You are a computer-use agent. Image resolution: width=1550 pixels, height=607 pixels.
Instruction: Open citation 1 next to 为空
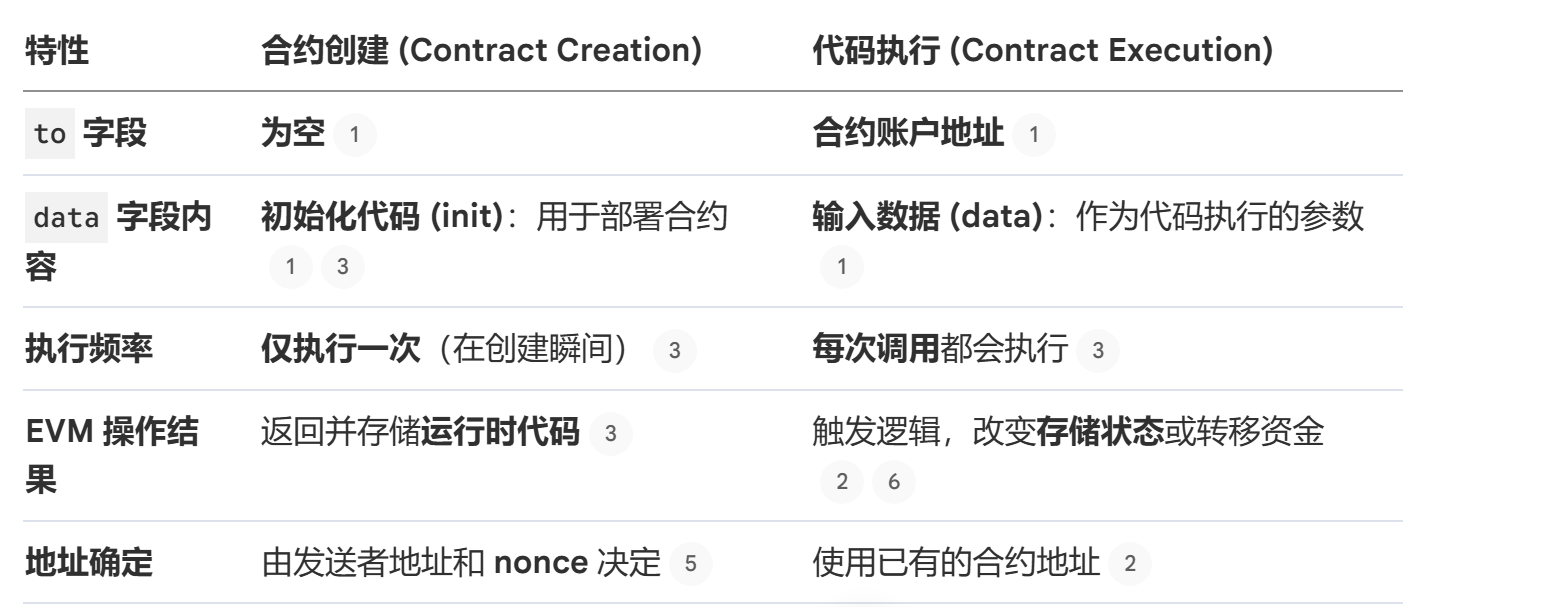355,135
